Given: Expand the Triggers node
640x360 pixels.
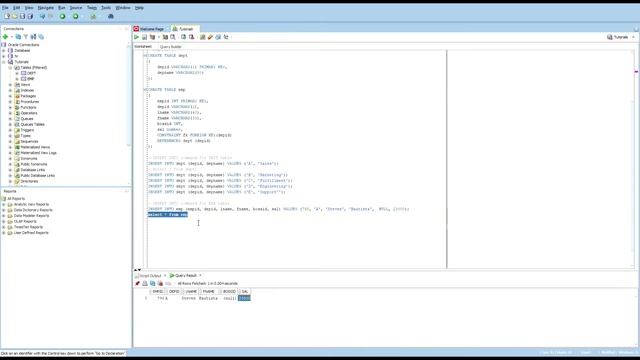Looking at the screenshot, I should [x=11, y=130].
